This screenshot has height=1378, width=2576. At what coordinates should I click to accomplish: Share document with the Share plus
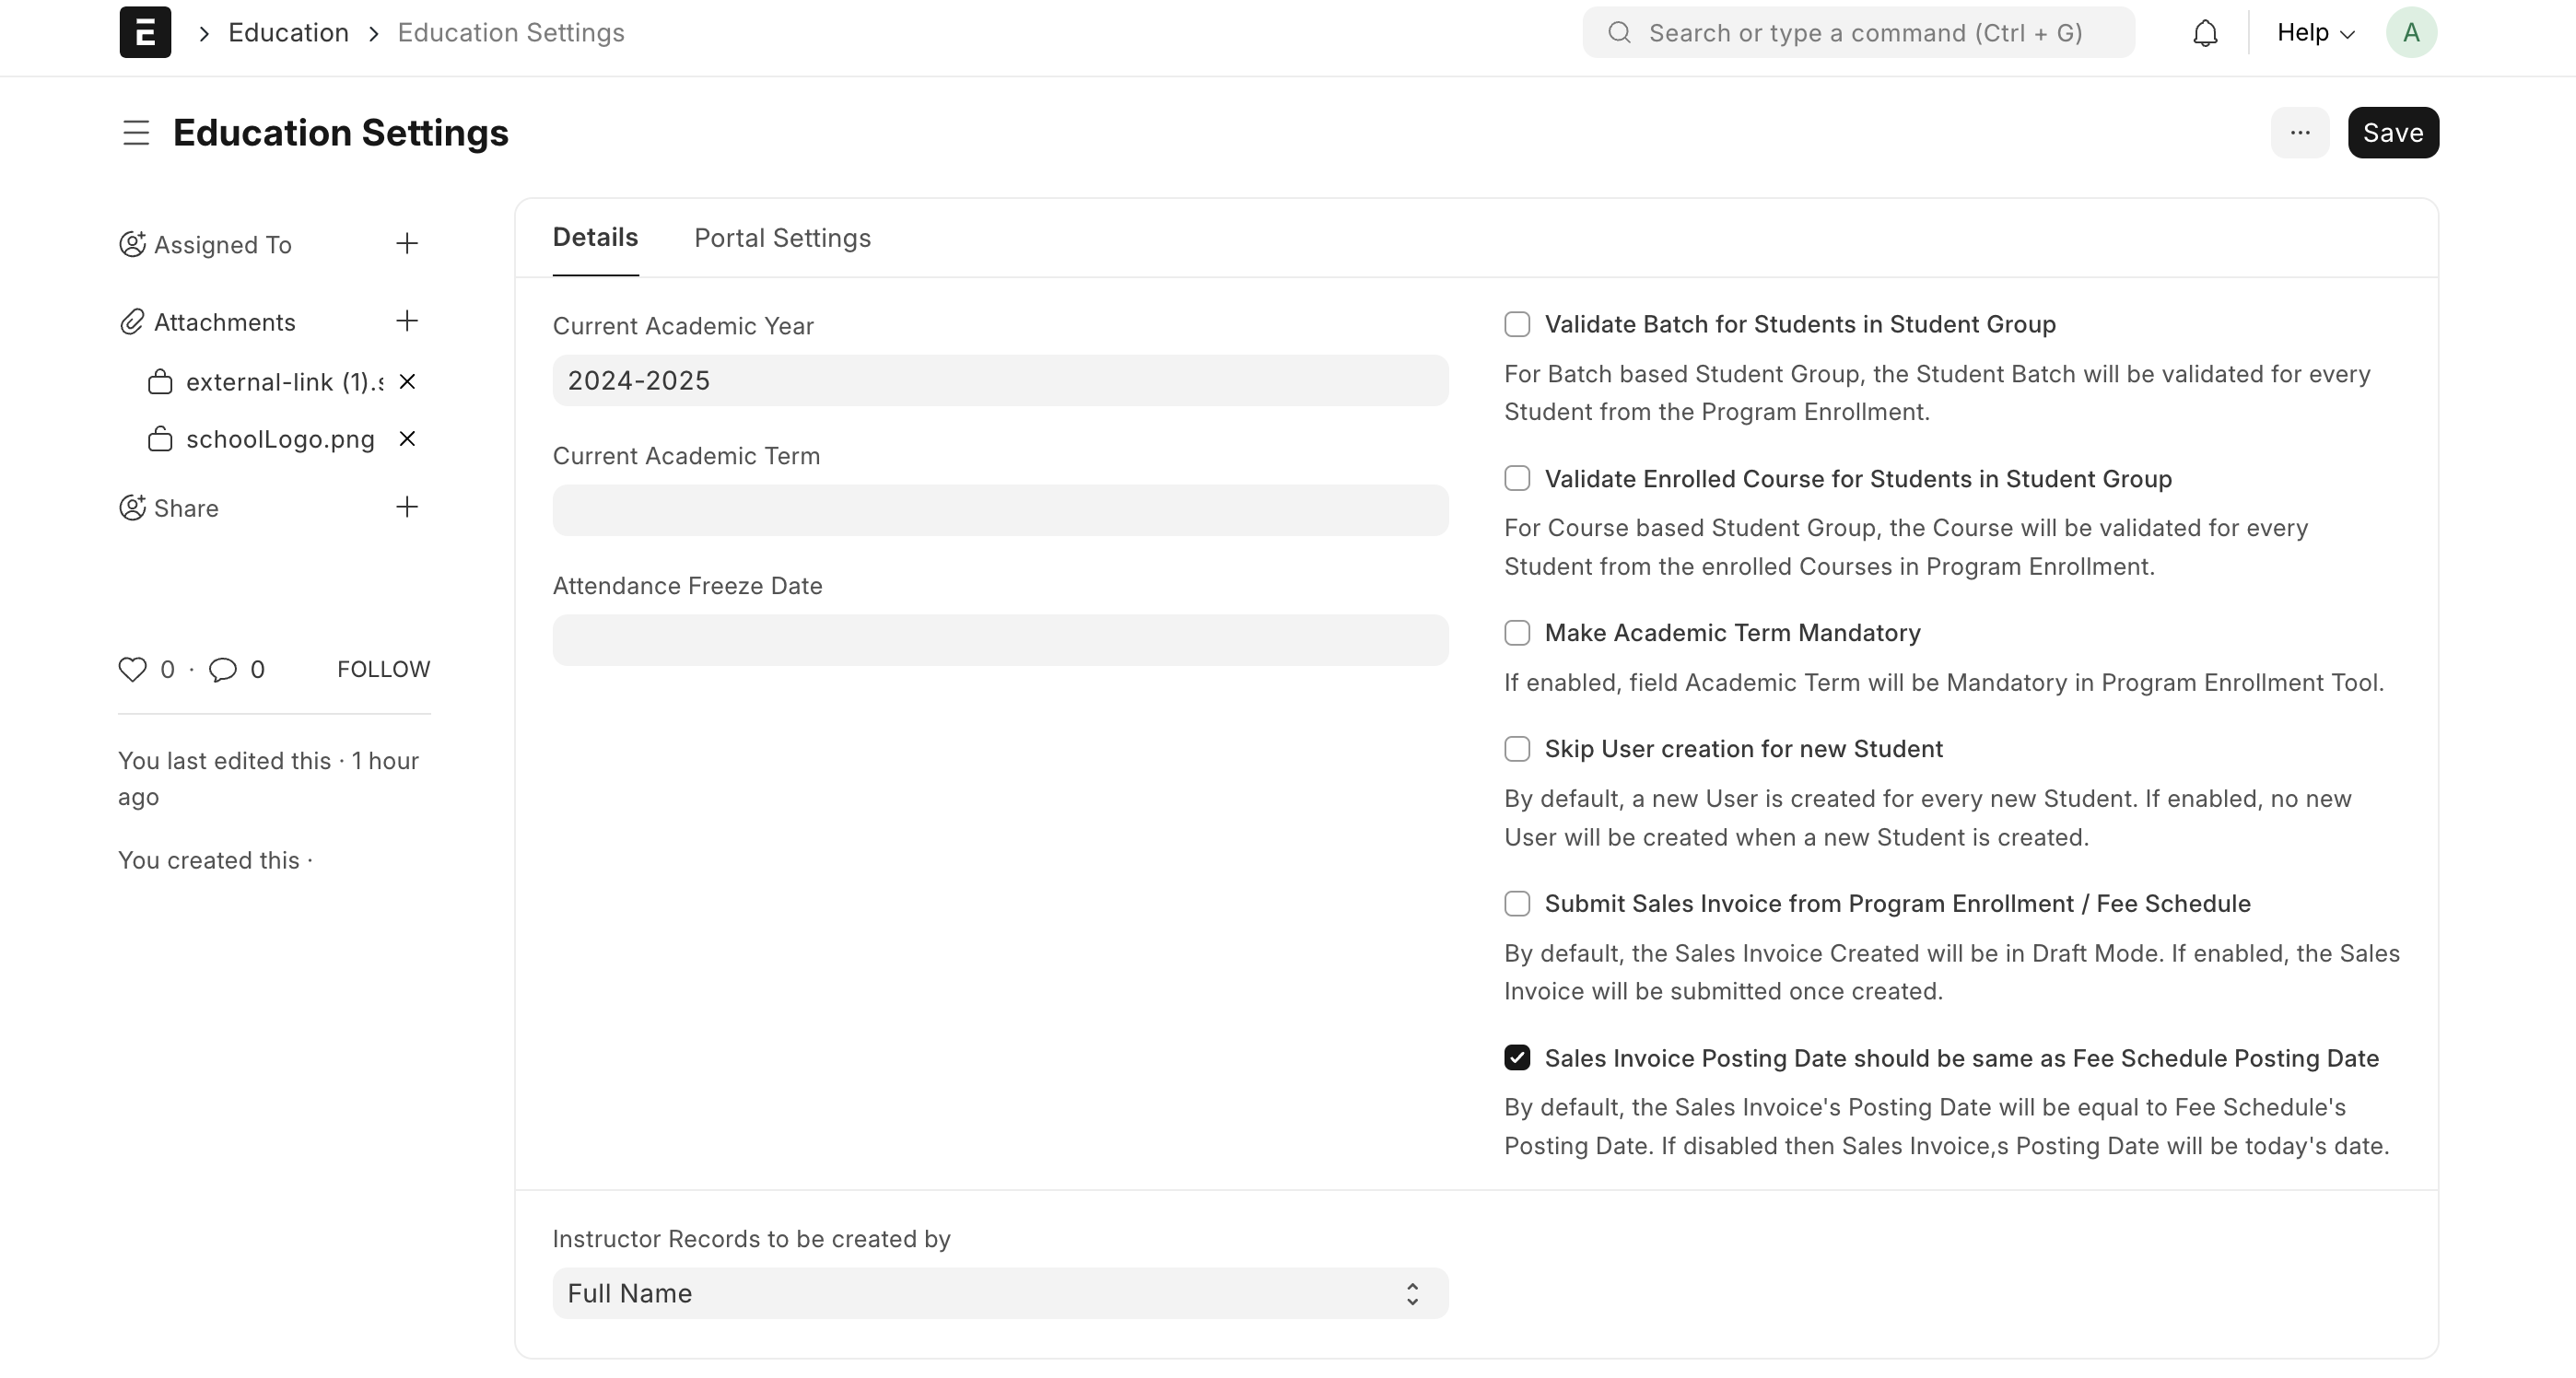coord(407,507)
